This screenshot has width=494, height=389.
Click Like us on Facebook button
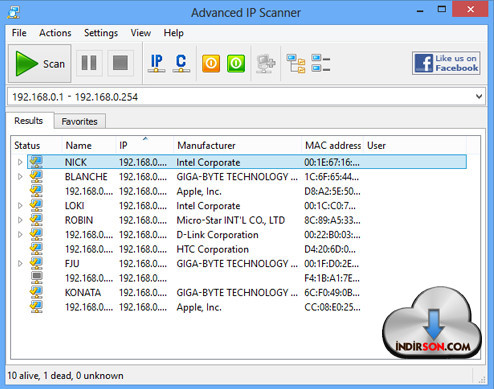[x=446, y=63]
